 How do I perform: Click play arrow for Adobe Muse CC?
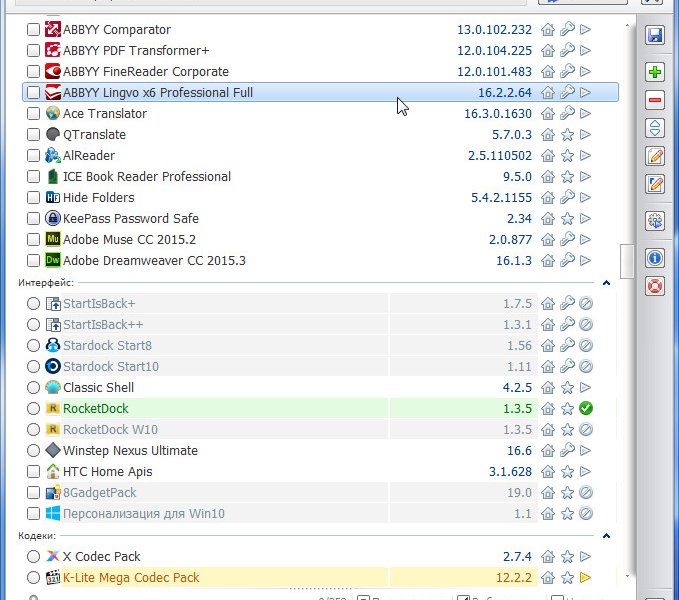tap(585, 239)
